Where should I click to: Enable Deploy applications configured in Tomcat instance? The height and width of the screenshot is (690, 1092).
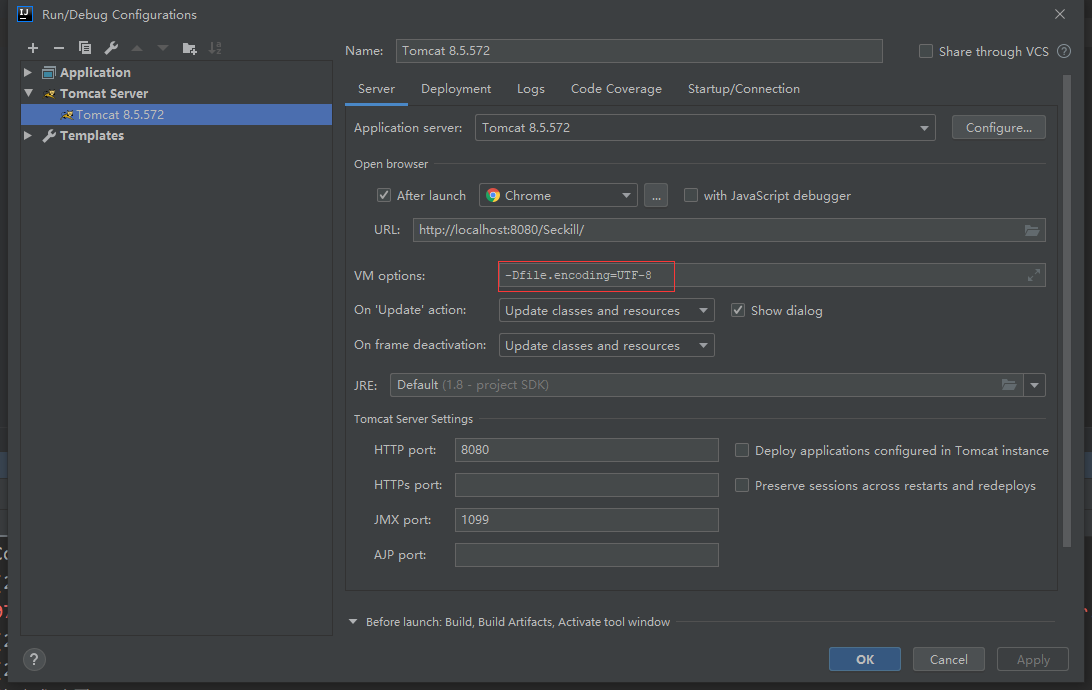point(742,450)
